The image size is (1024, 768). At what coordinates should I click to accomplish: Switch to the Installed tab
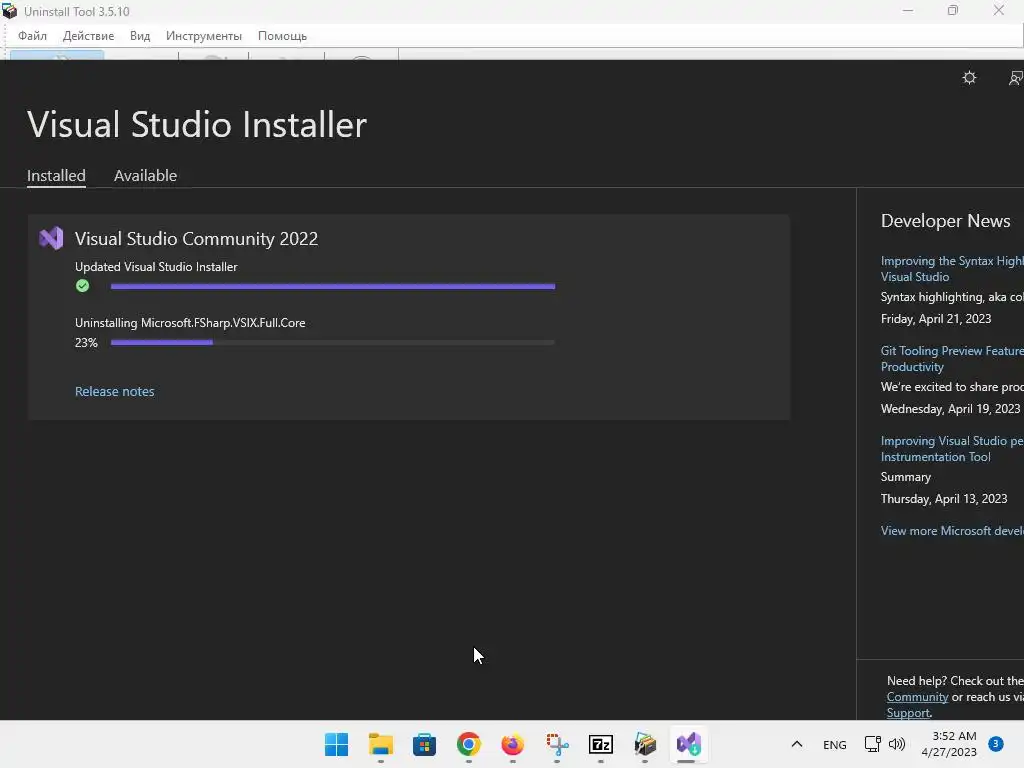56,176
